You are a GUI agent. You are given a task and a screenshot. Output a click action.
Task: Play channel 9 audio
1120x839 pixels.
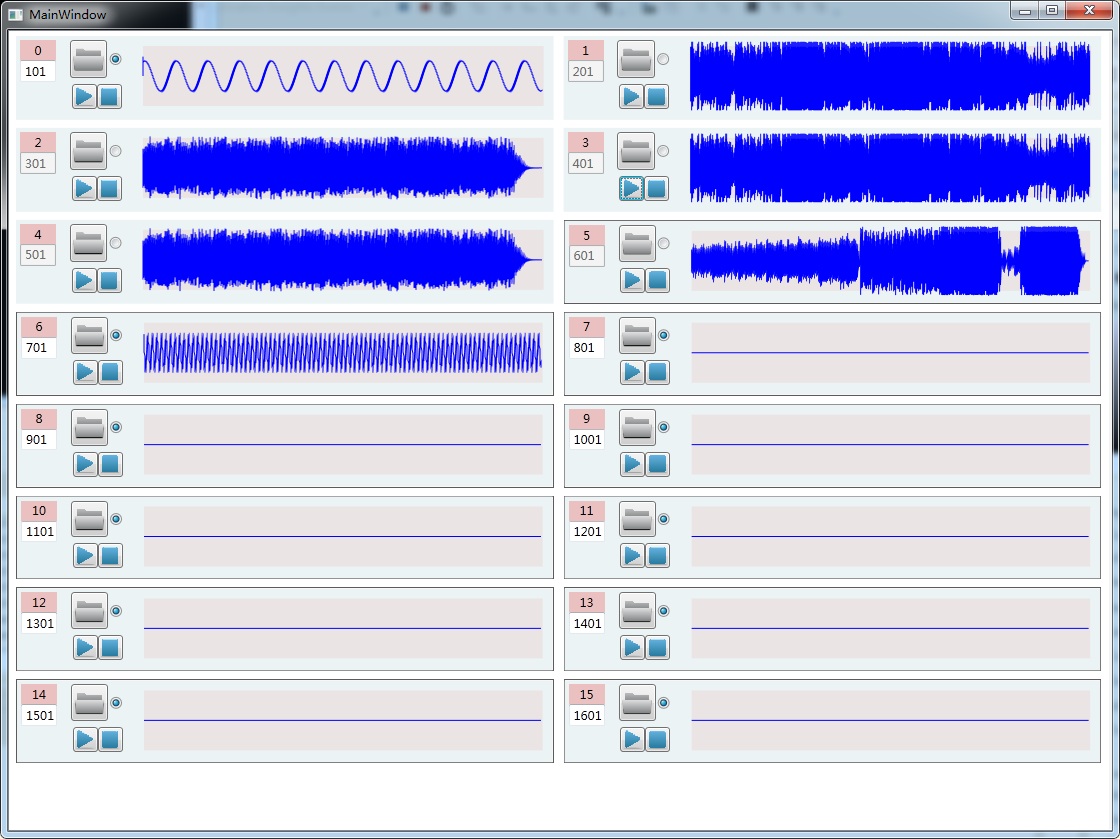click(x=633, y=464)
